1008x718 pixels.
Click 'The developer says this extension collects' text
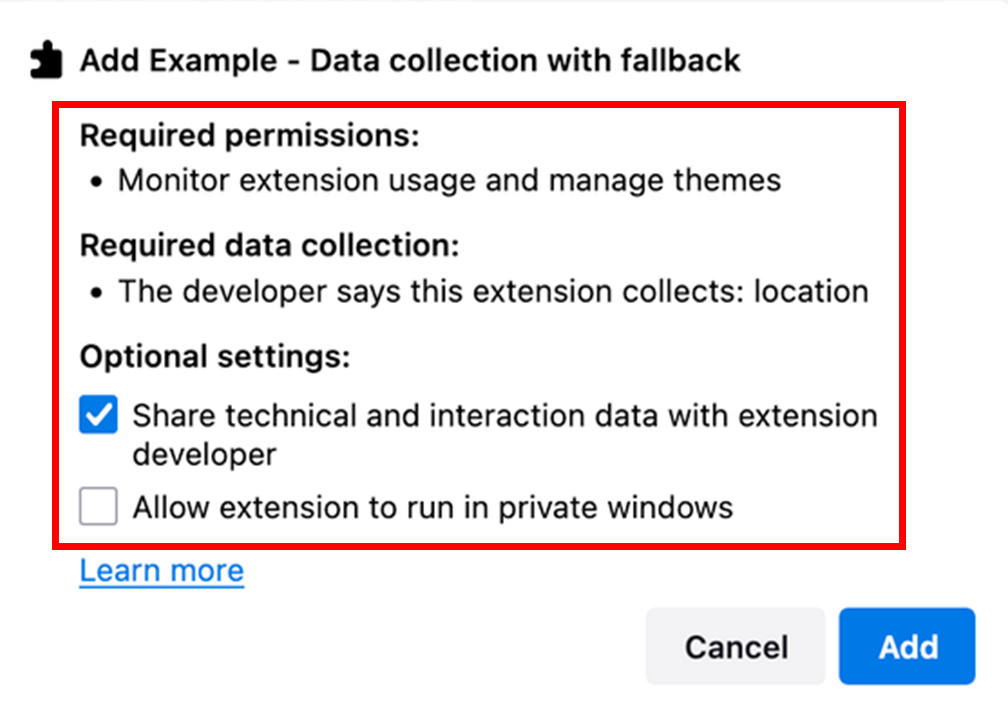point(432,292)
